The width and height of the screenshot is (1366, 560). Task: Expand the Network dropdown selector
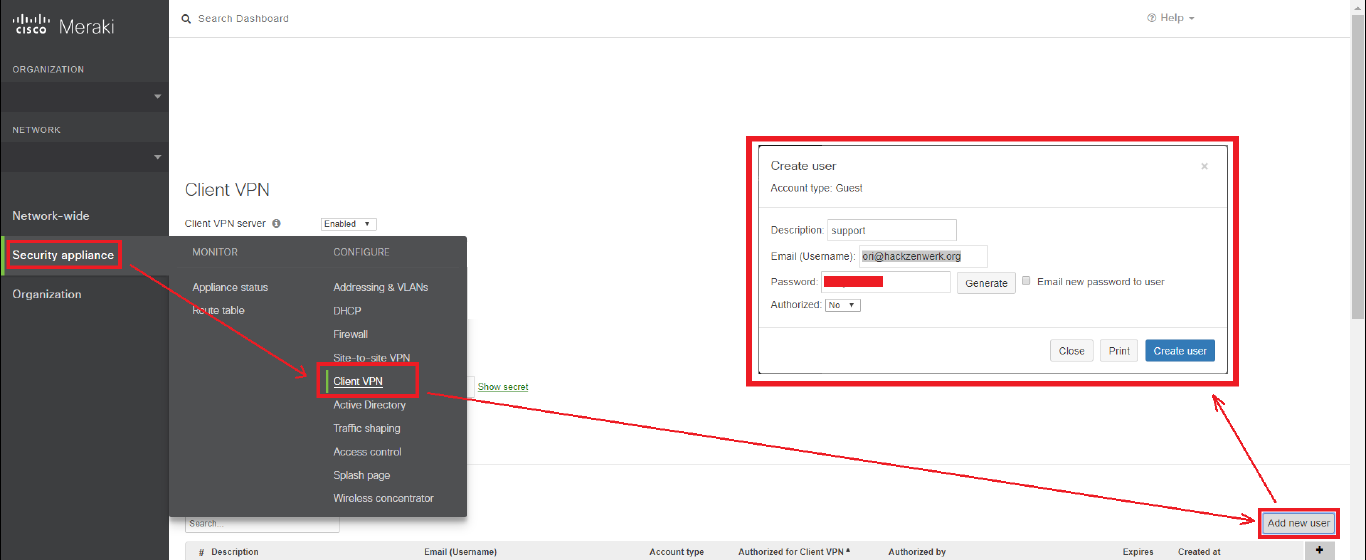click(84, 156)
